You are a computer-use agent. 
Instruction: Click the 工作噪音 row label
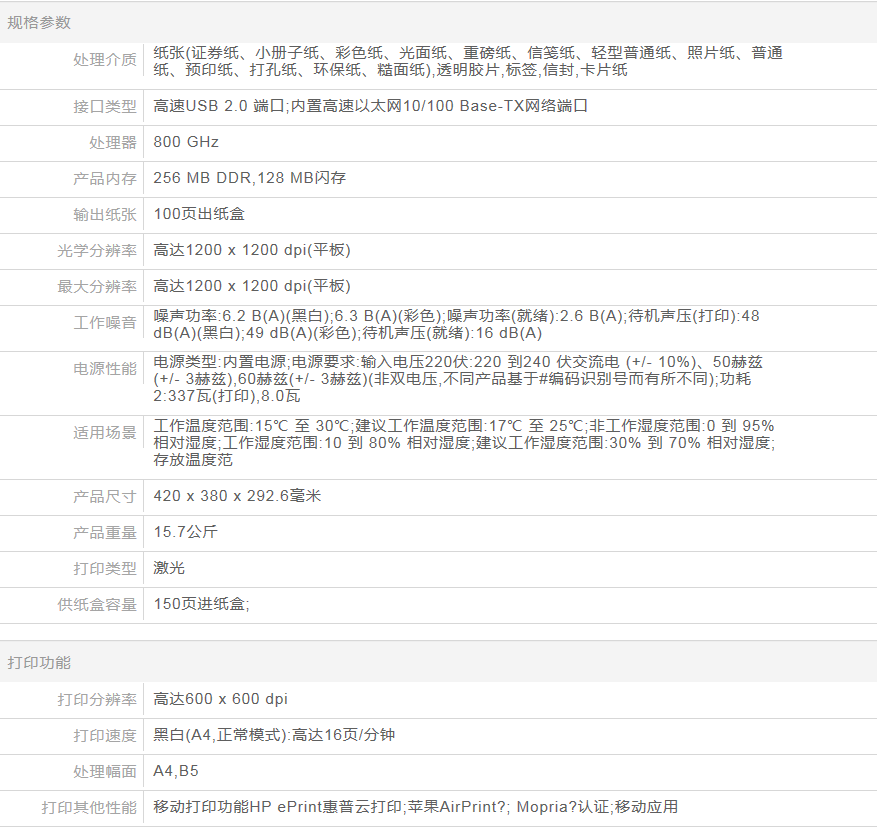pos(105,323)
